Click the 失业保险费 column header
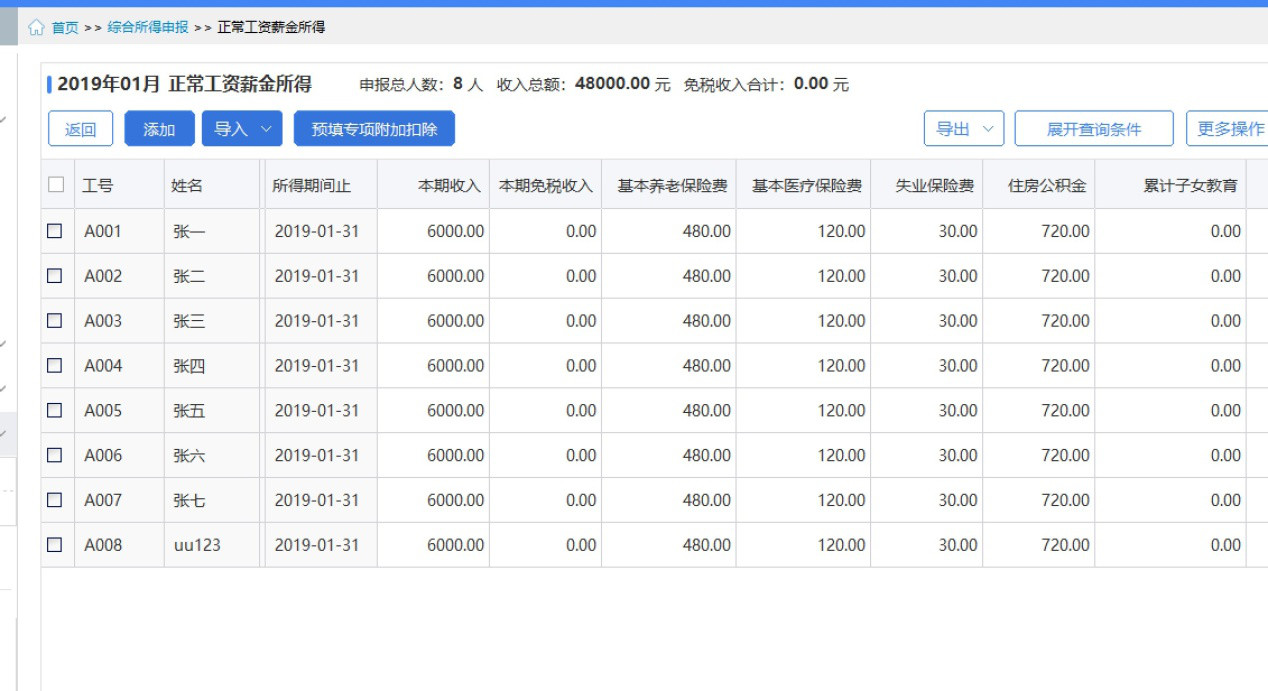Image resolution: width=1268 pixels, height=691 pixels. tap(926, 185)
